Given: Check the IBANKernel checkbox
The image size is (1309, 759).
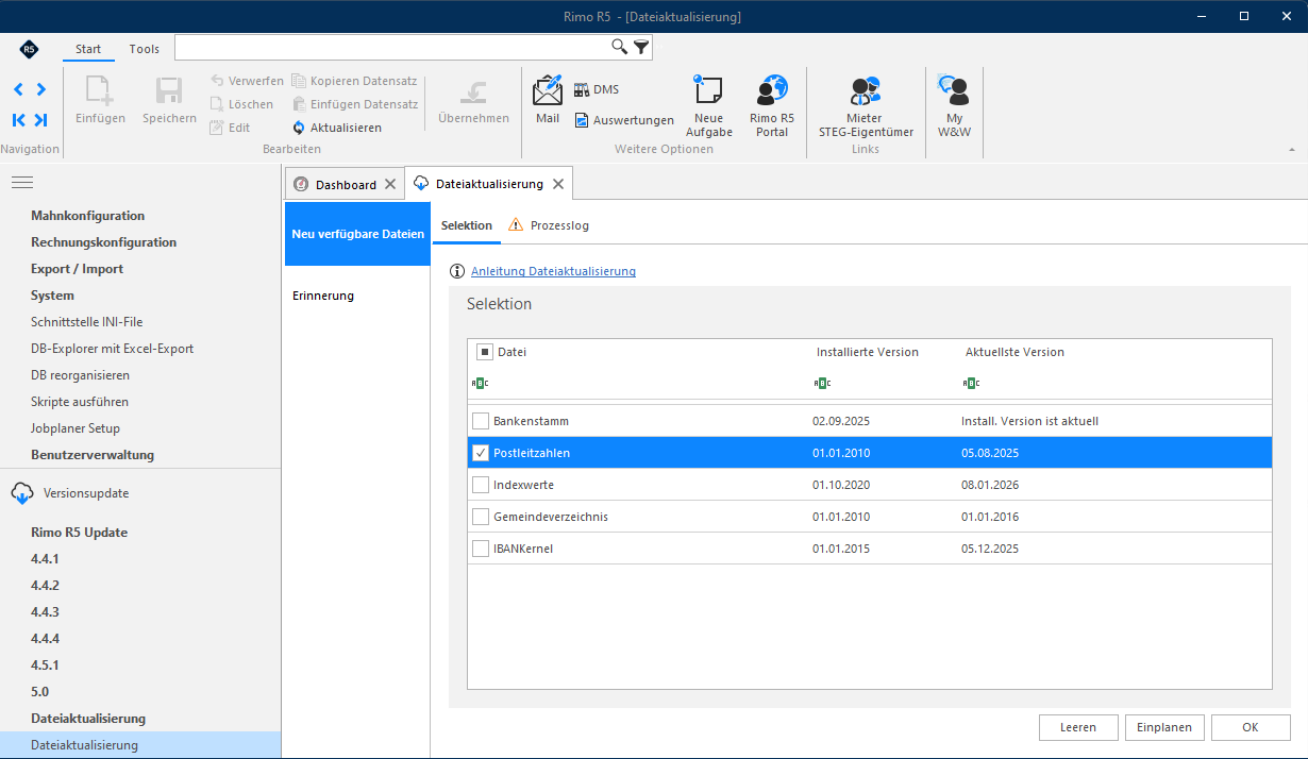Looking at the screenshot, I should pyautogui.click(x=481, y=549).
